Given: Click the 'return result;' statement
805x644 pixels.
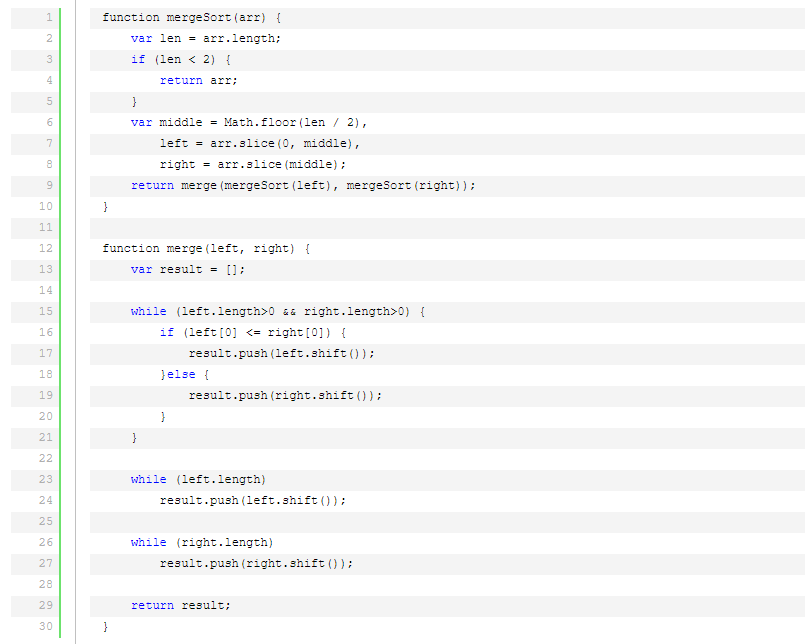Looking at the screenshot, I should pos(181,605).
